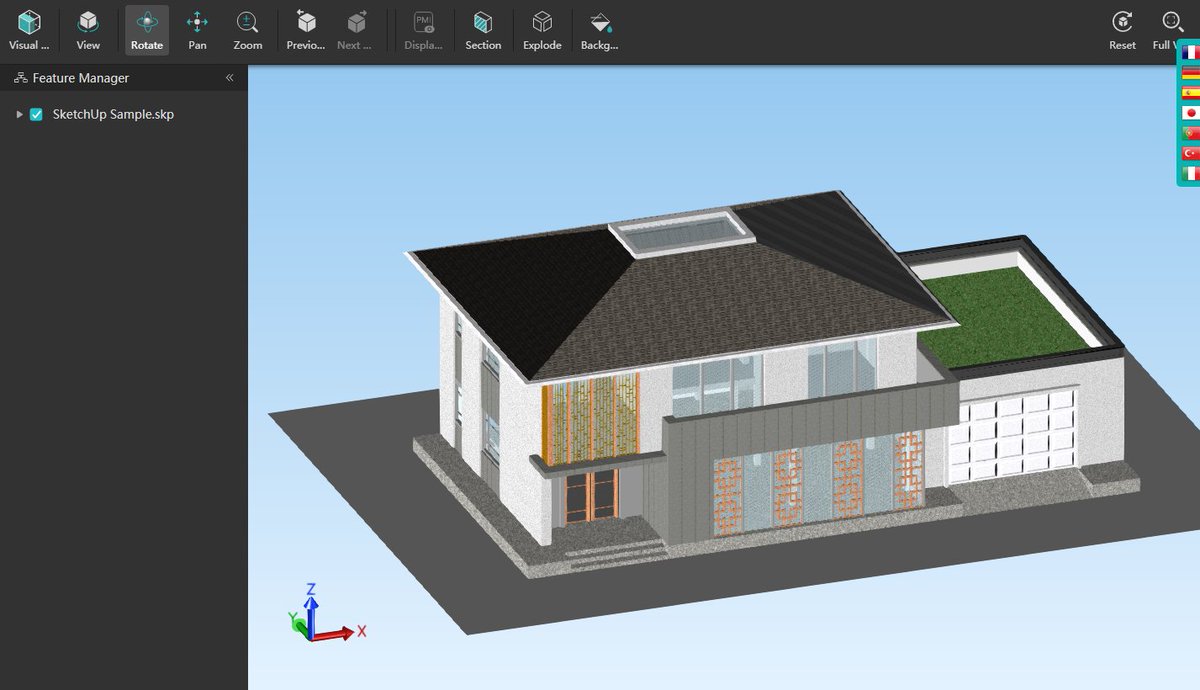1200x690 pixels.
Task: Switch language with the Japanese flag
Action: pyautogui.click(x=1190, y=113)
